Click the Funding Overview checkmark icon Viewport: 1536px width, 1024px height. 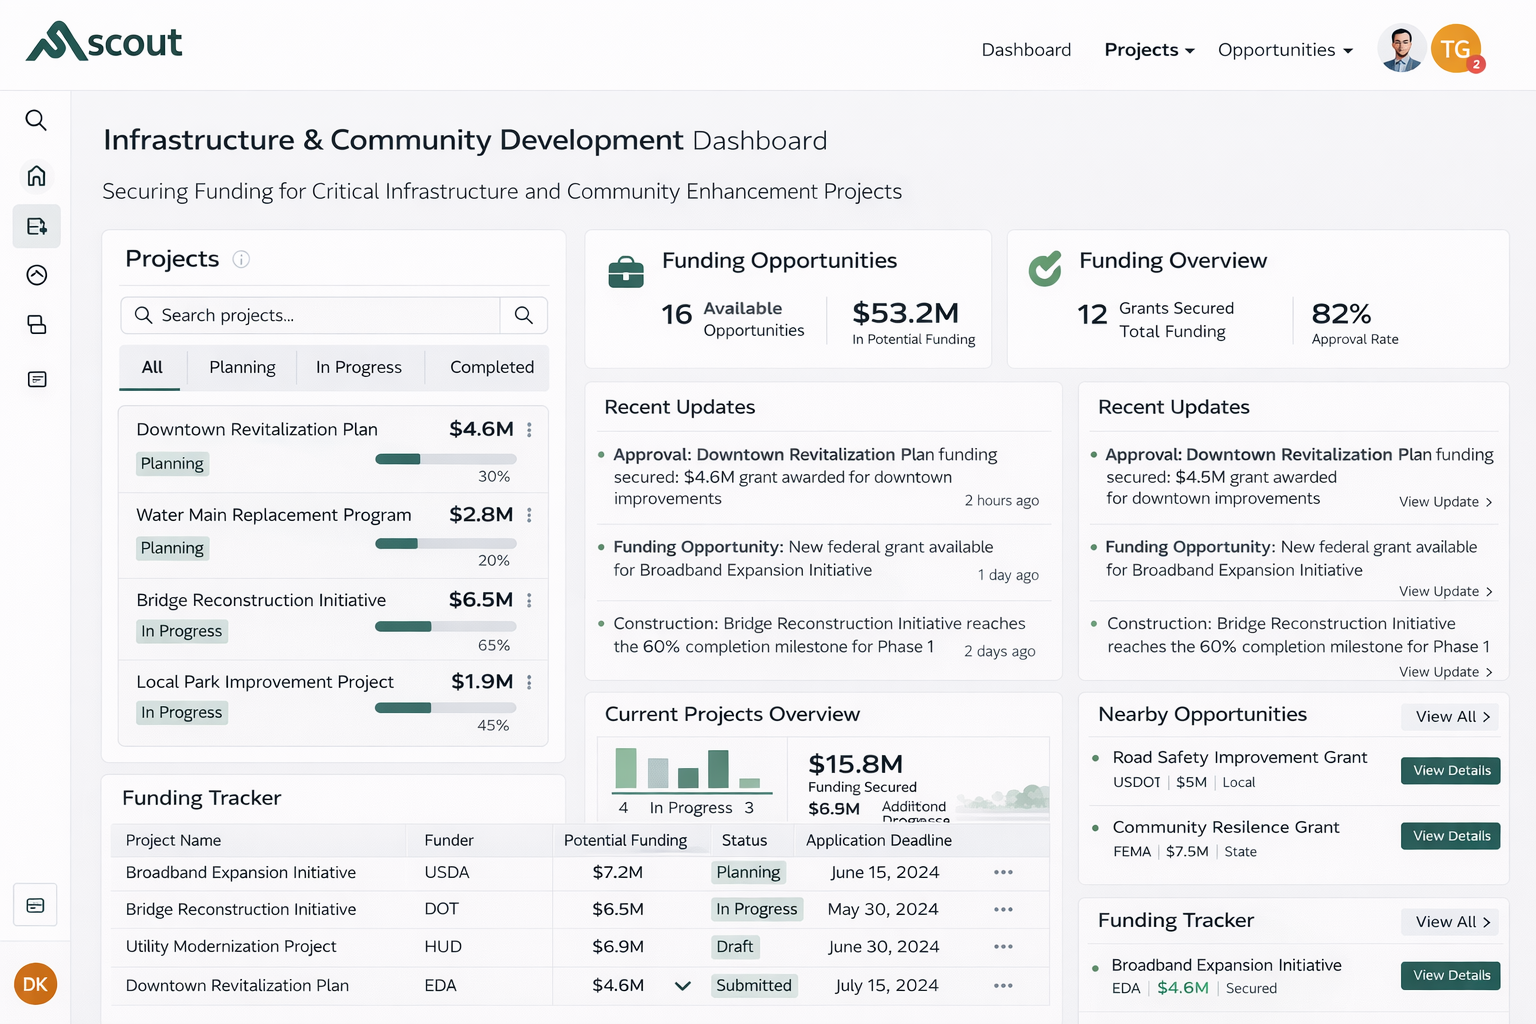pos(1045,268)
